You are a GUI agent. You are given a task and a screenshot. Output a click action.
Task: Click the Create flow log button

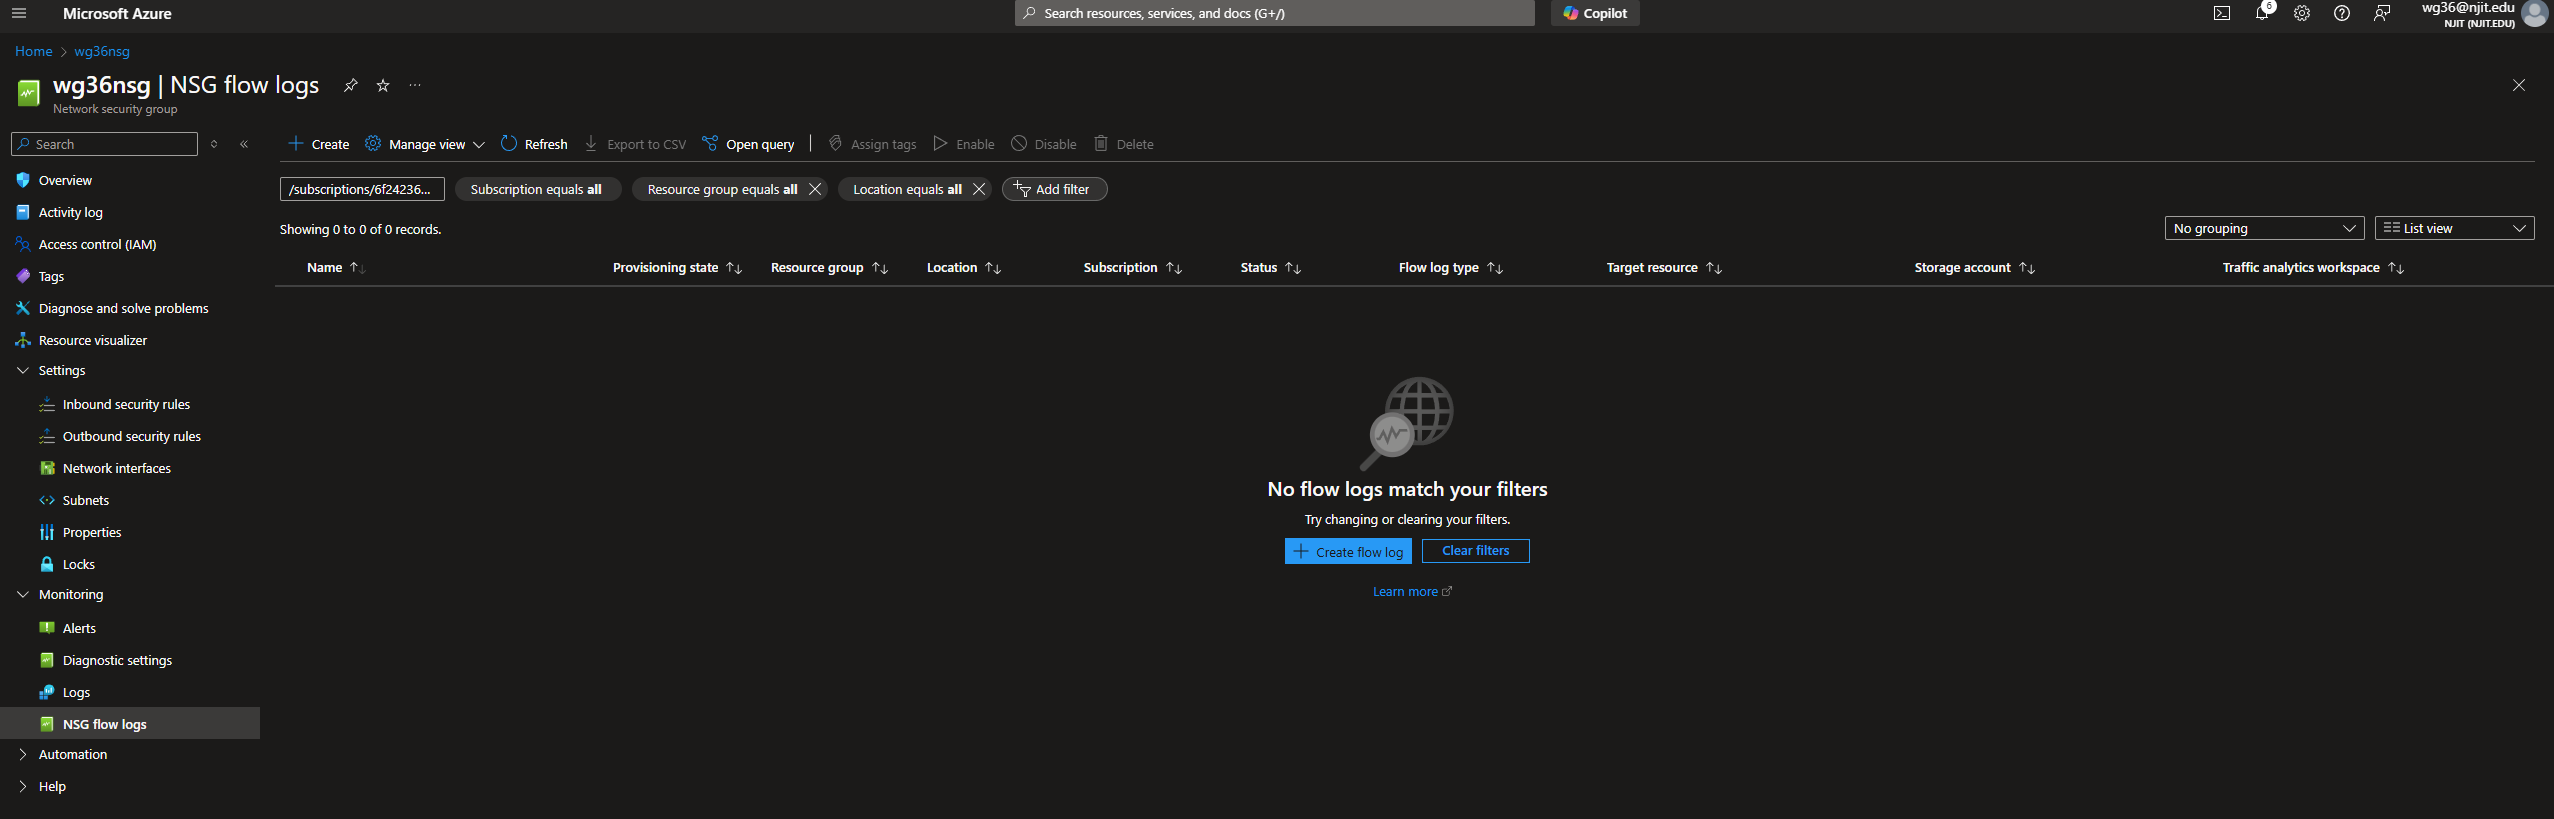tap(1347, 552)
